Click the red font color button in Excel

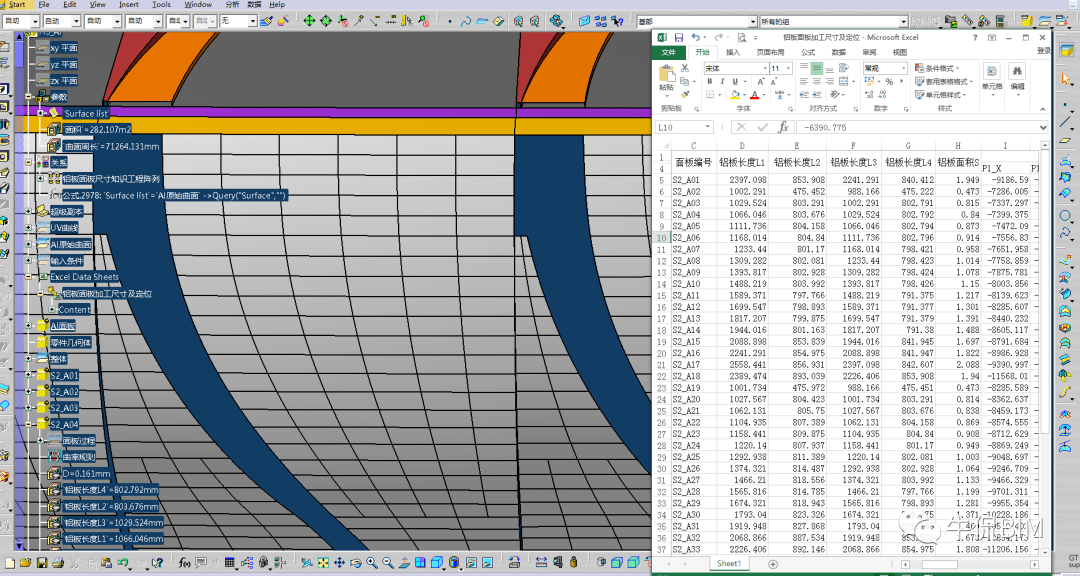click(x=754, y=95)
